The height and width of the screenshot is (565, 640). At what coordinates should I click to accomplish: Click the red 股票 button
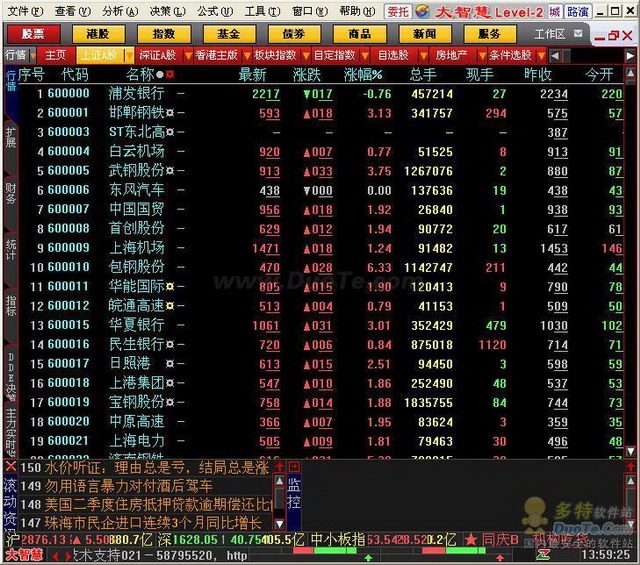tap(33, 34)
